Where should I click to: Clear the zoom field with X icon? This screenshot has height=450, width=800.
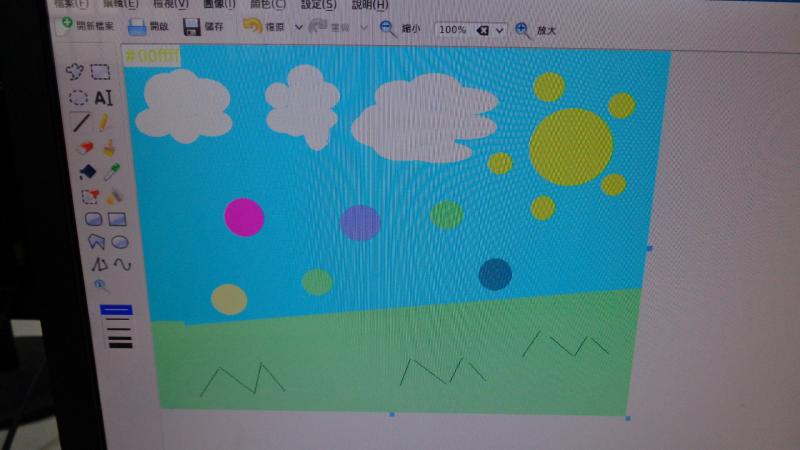tap(483, 31)
